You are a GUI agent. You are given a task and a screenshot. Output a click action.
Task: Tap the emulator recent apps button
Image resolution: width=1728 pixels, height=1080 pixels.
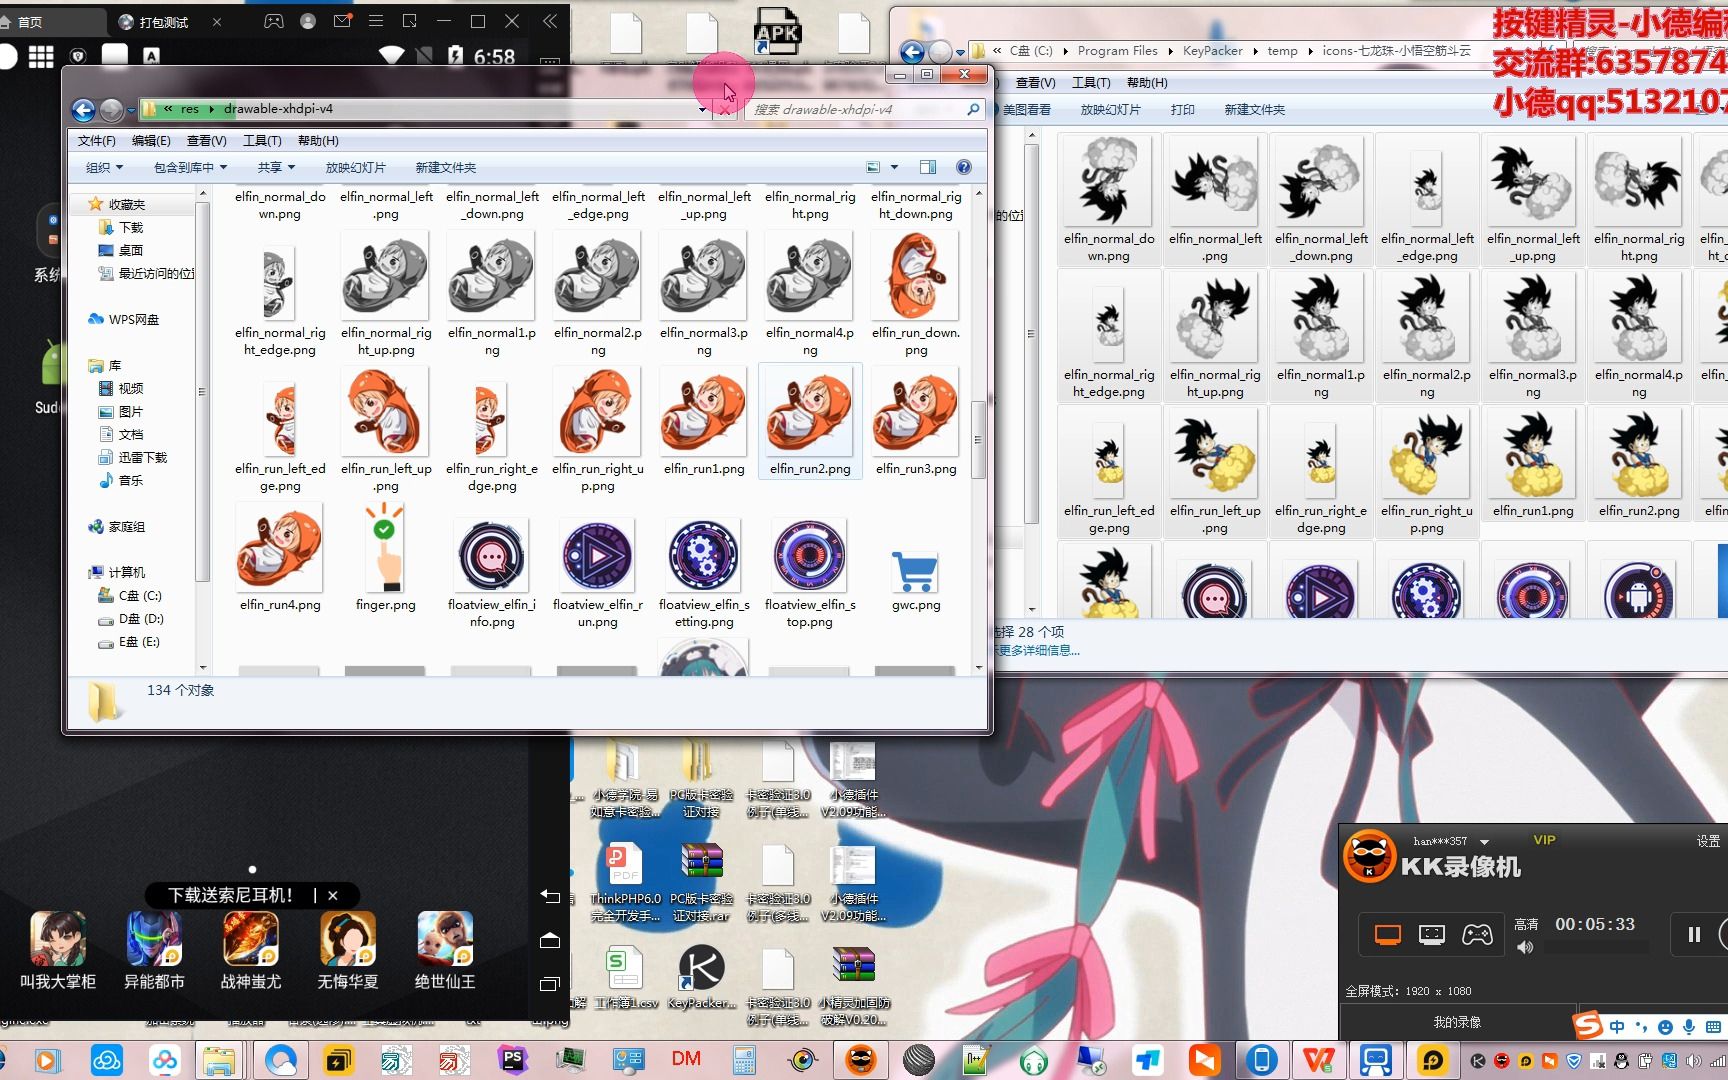550,984
